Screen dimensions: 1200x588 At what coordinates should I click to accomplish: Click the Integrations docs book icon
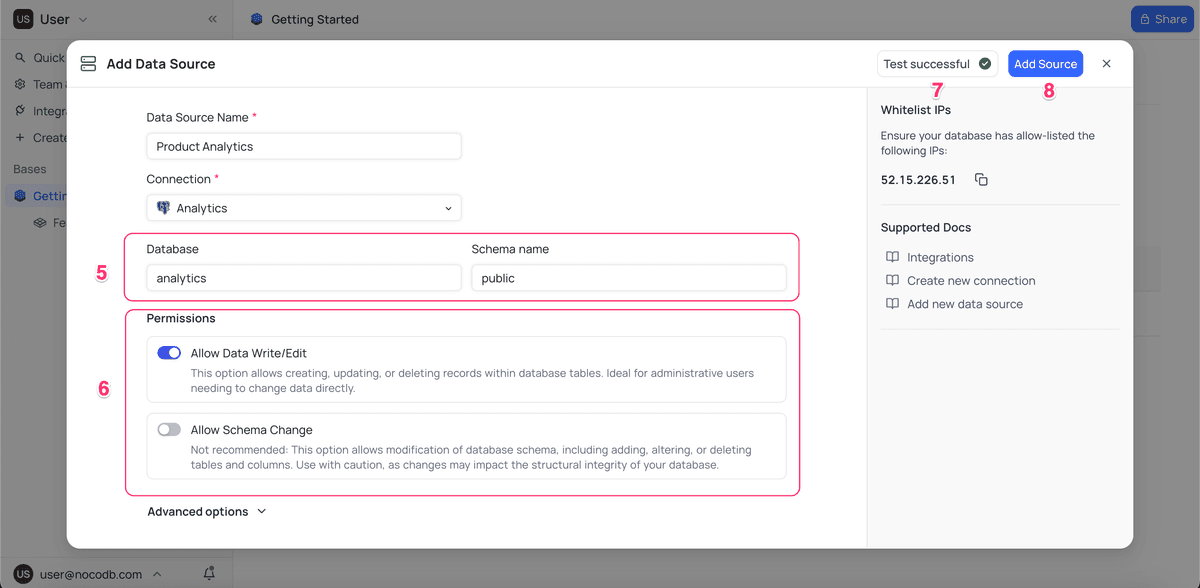[x=891, y=257]
